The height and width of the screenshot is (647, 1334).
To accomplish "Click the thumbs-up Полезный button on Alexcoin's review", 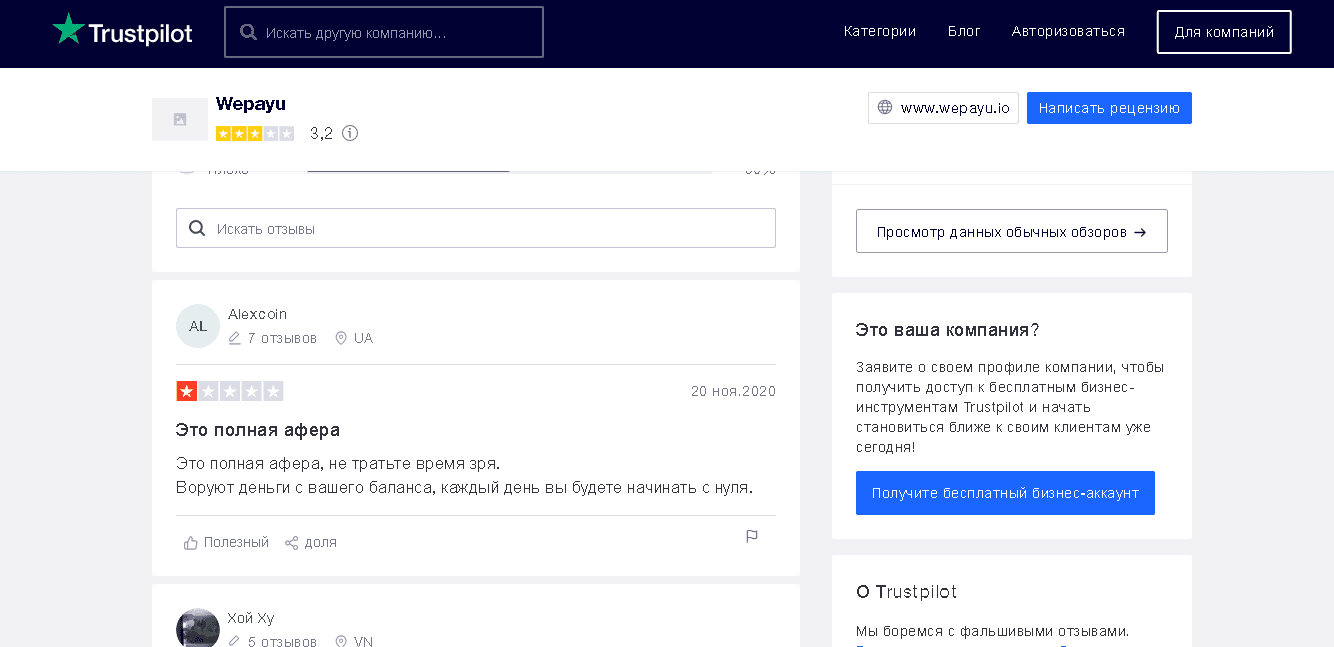I will [225, 541].
